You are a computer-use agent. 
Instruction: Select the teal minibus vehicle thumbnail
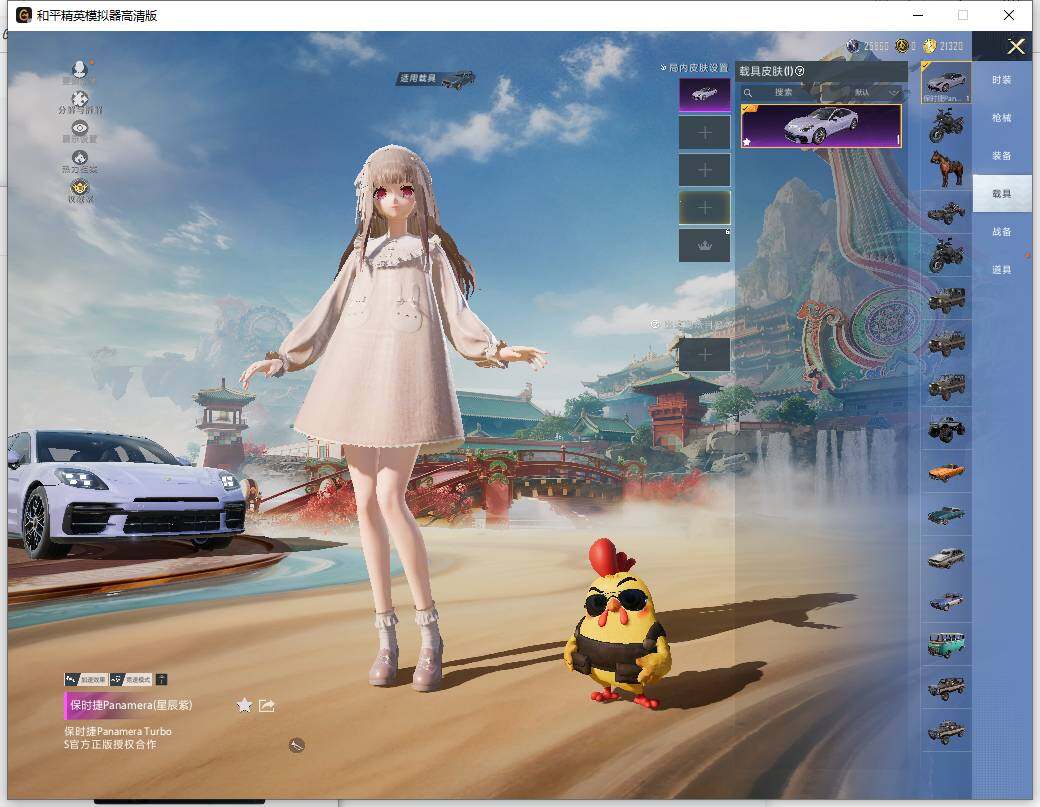tap(945, 644)
